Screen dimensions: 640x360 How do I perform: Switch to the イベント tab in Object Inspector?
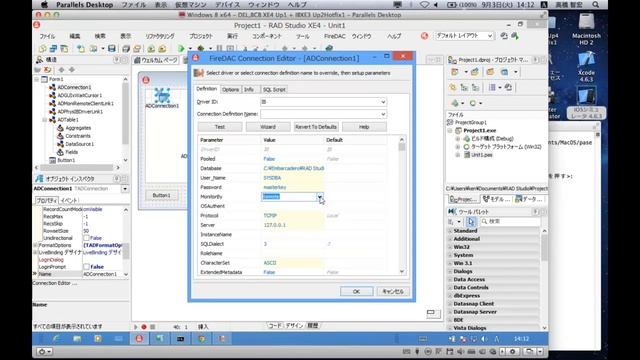coord(69,200)
